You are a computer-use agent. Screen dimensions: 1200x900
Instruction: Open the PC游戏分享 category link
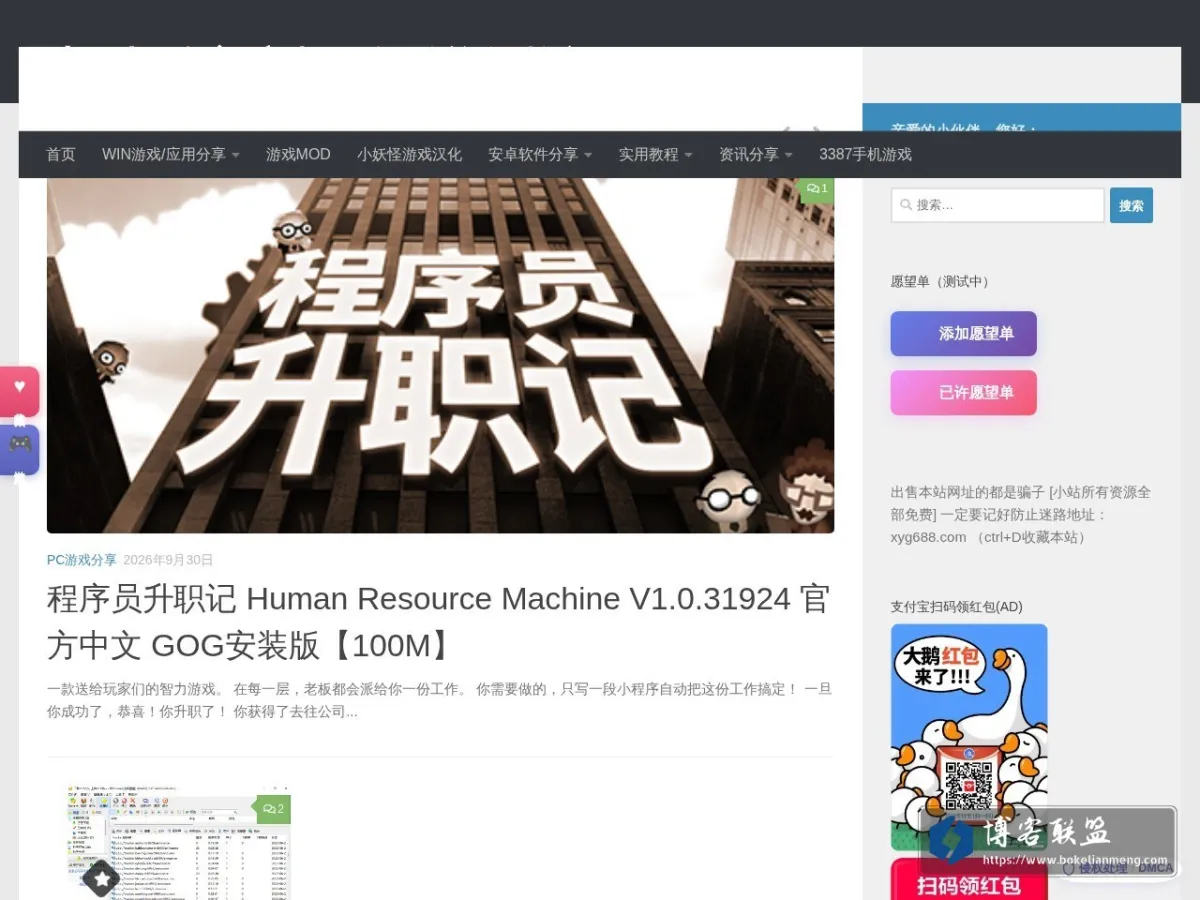pyautogui.click(x=82, y=560)
